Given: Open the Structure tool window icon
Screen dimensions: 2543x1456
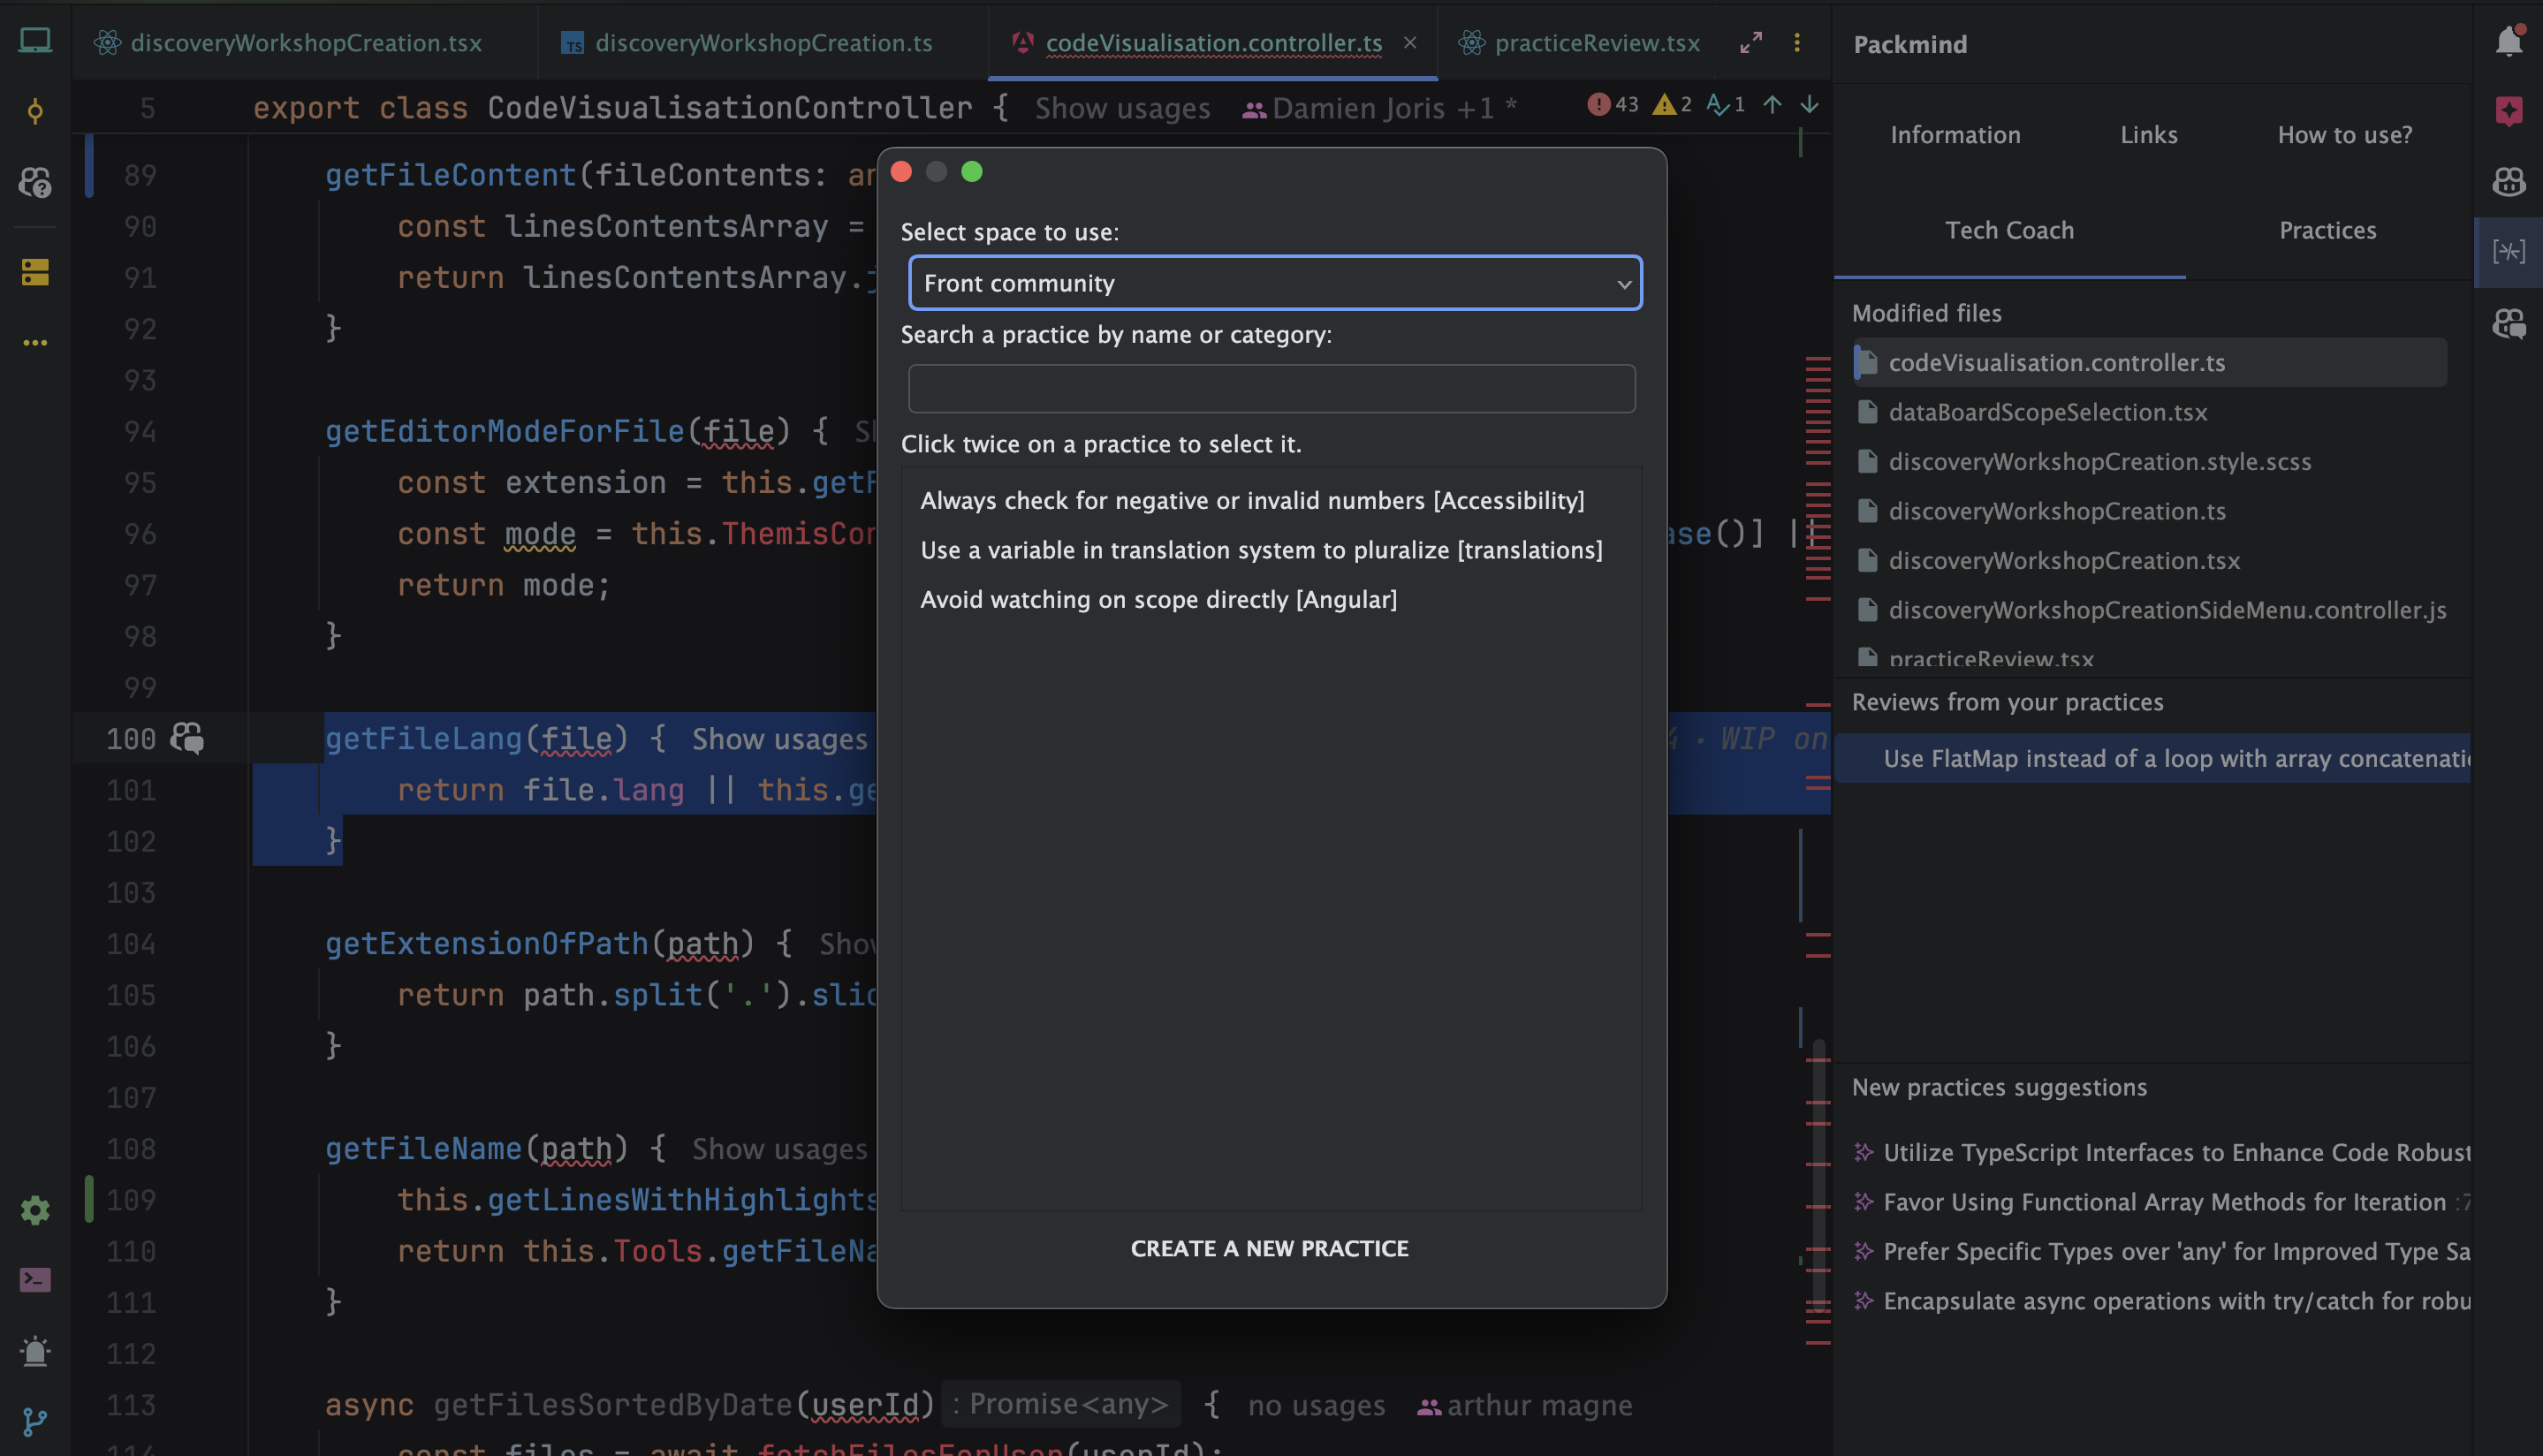Looking at the screenshot, I should pyautogui.click(x=35, y=272).
